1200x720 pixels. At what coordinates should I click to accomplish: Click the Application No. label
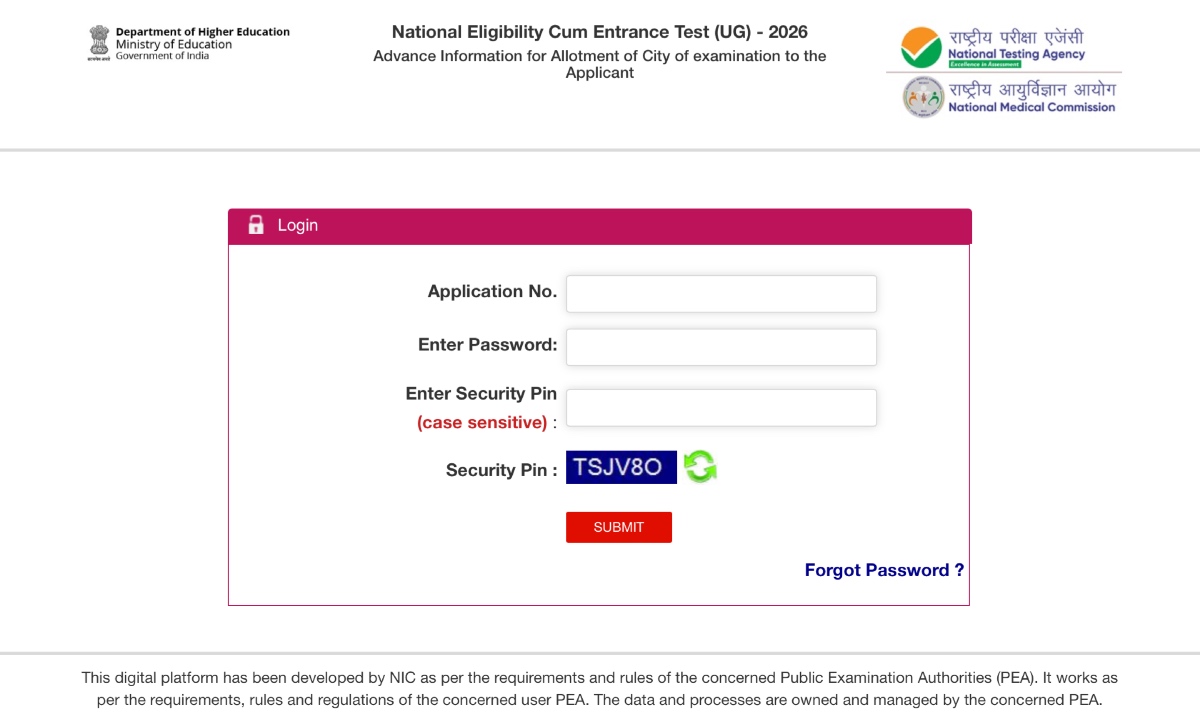tap(492, 291)
